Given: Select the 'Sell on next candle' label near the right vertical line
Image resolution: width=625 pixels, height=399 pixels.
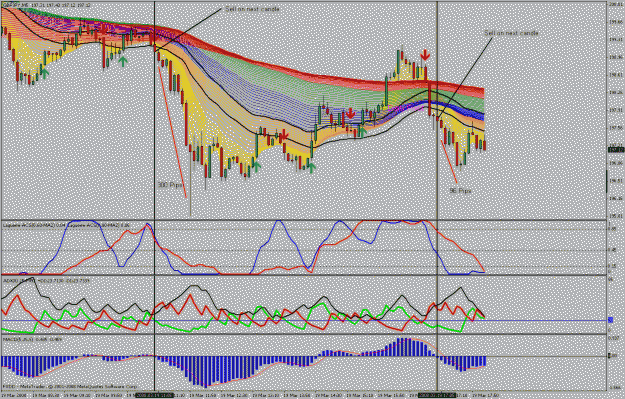Looking at the screenshot, I should click(511, 33).
